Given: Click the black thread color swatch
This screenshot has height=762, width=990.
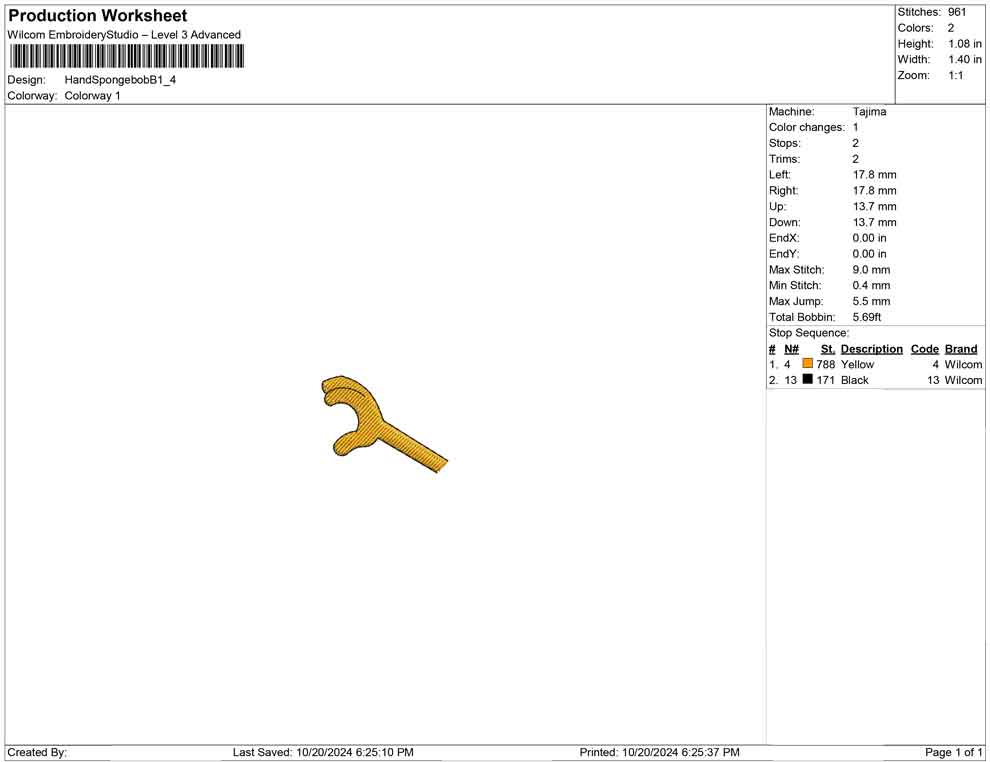Looking at the screenshot, I should 808,379.
